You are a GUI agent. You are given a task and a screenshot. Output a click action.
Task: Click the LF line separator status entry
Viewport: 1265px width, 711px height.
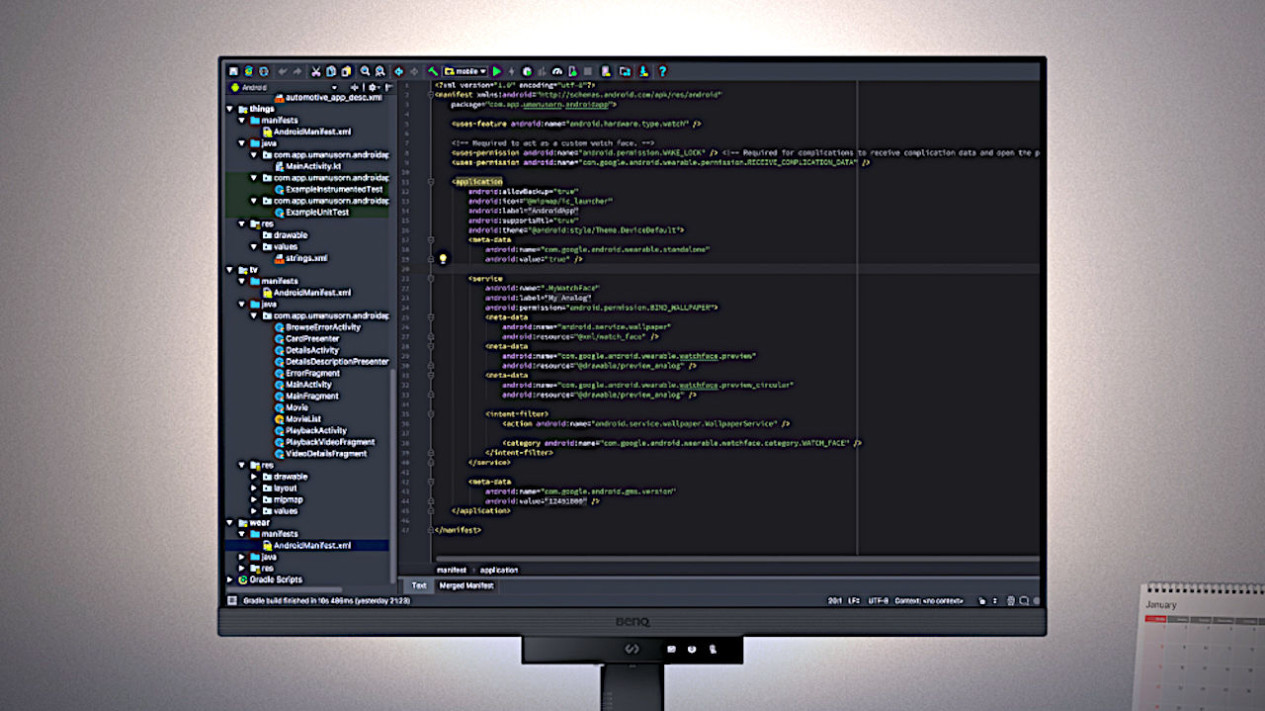(x=853, y=601)
